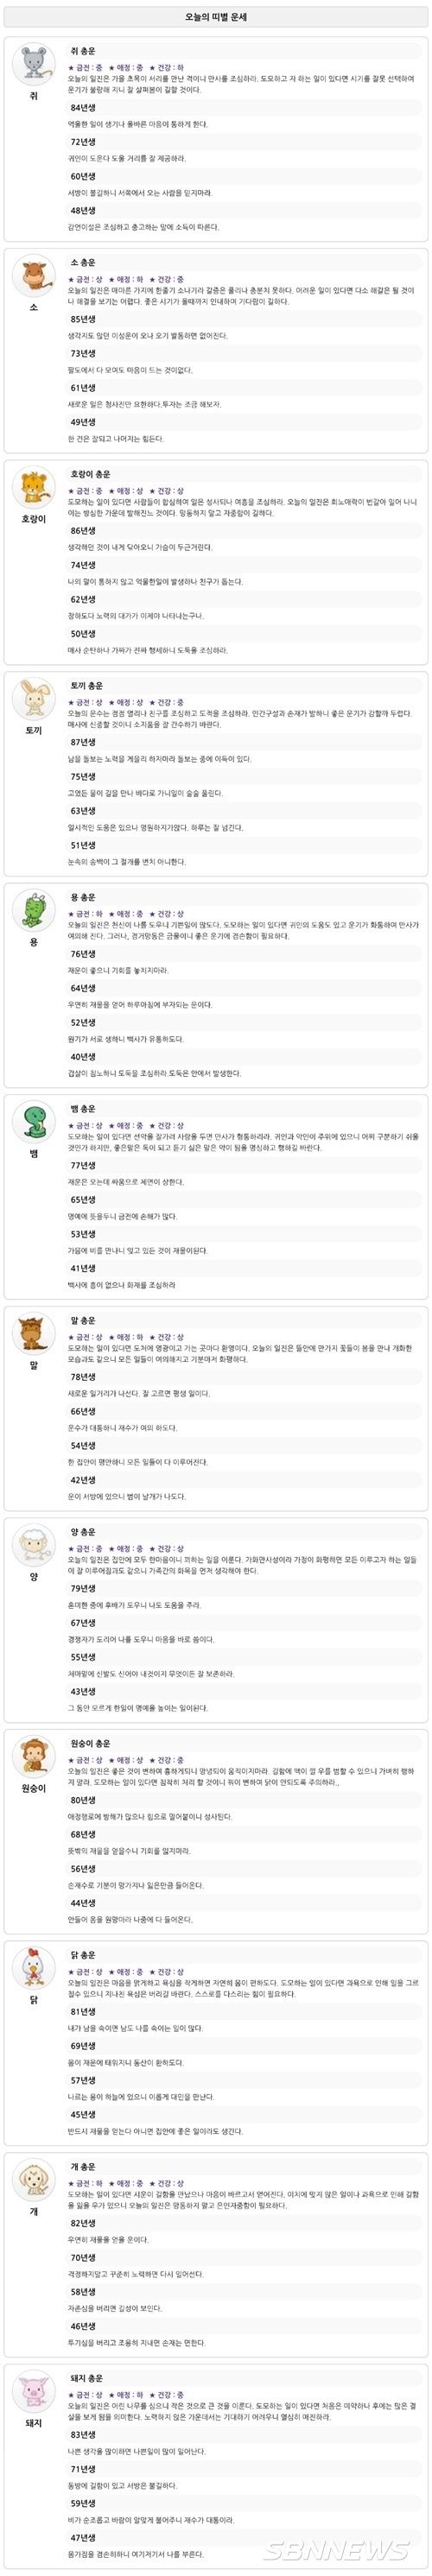
Task: Click the rabbit (토끼) zodiac icon
Action: (34, 699)
